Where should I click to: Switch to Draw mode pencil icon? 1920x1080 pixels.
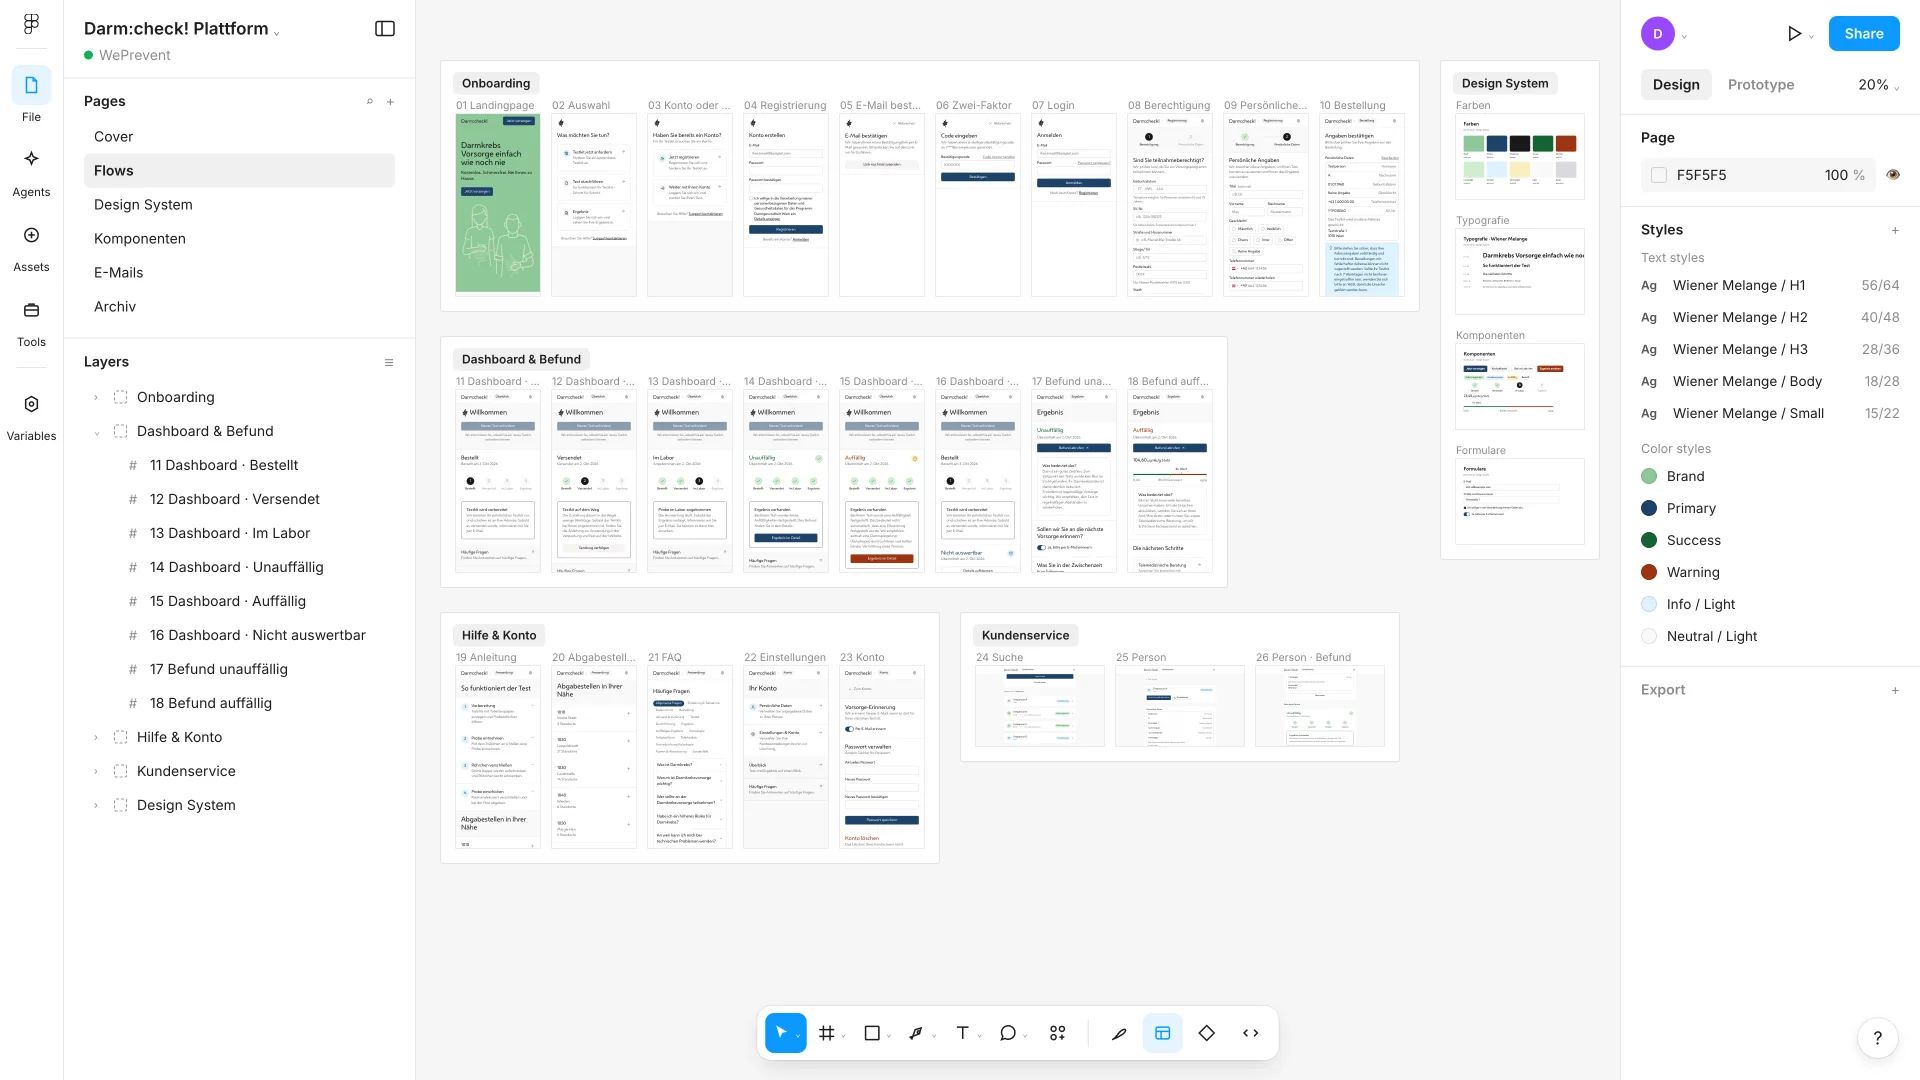pos(1119,1033)
